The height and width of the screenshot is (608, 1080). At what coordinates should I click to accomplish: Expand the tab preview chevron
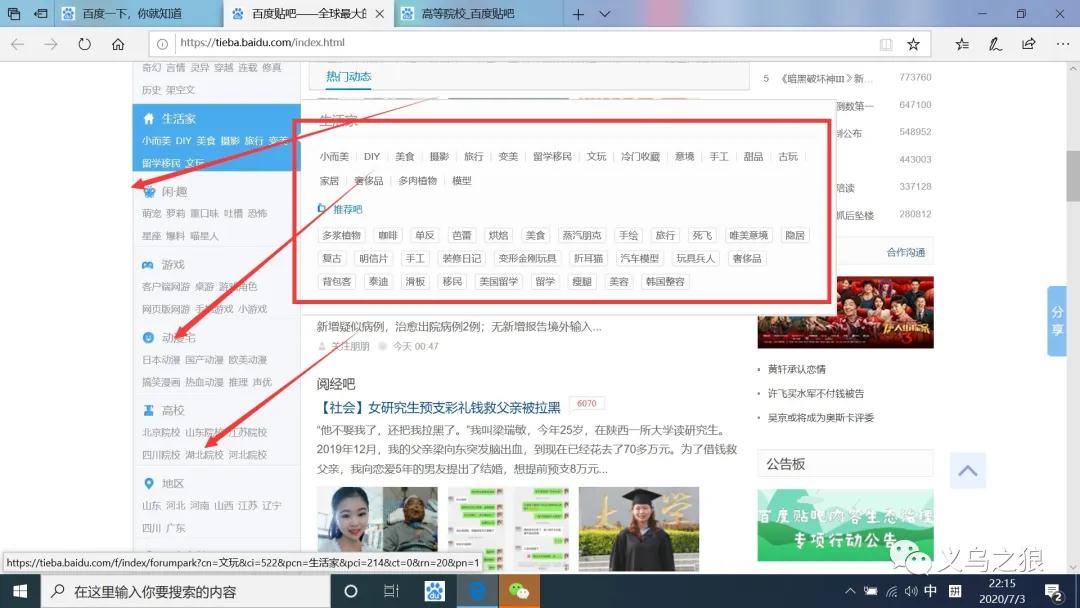click(x=605, y=14)
